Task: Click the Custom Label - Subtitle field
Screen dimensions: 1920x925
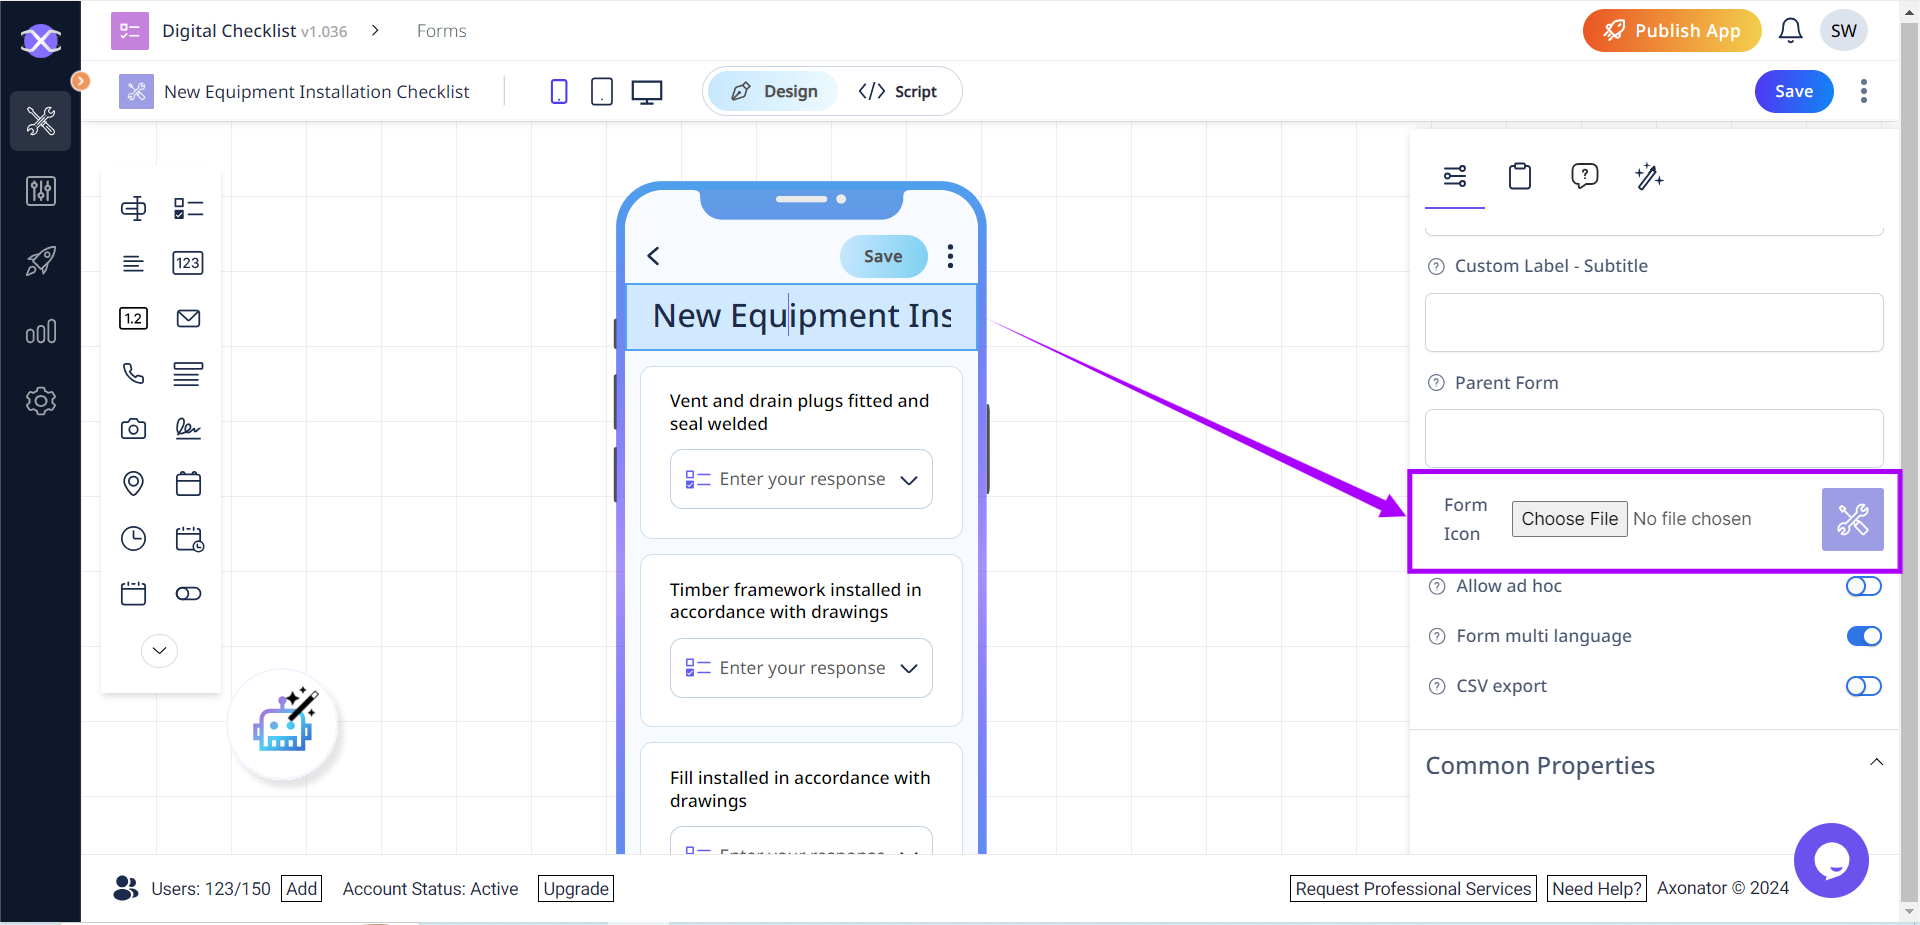Action: pyautogui.click(x=1653, y=322)
